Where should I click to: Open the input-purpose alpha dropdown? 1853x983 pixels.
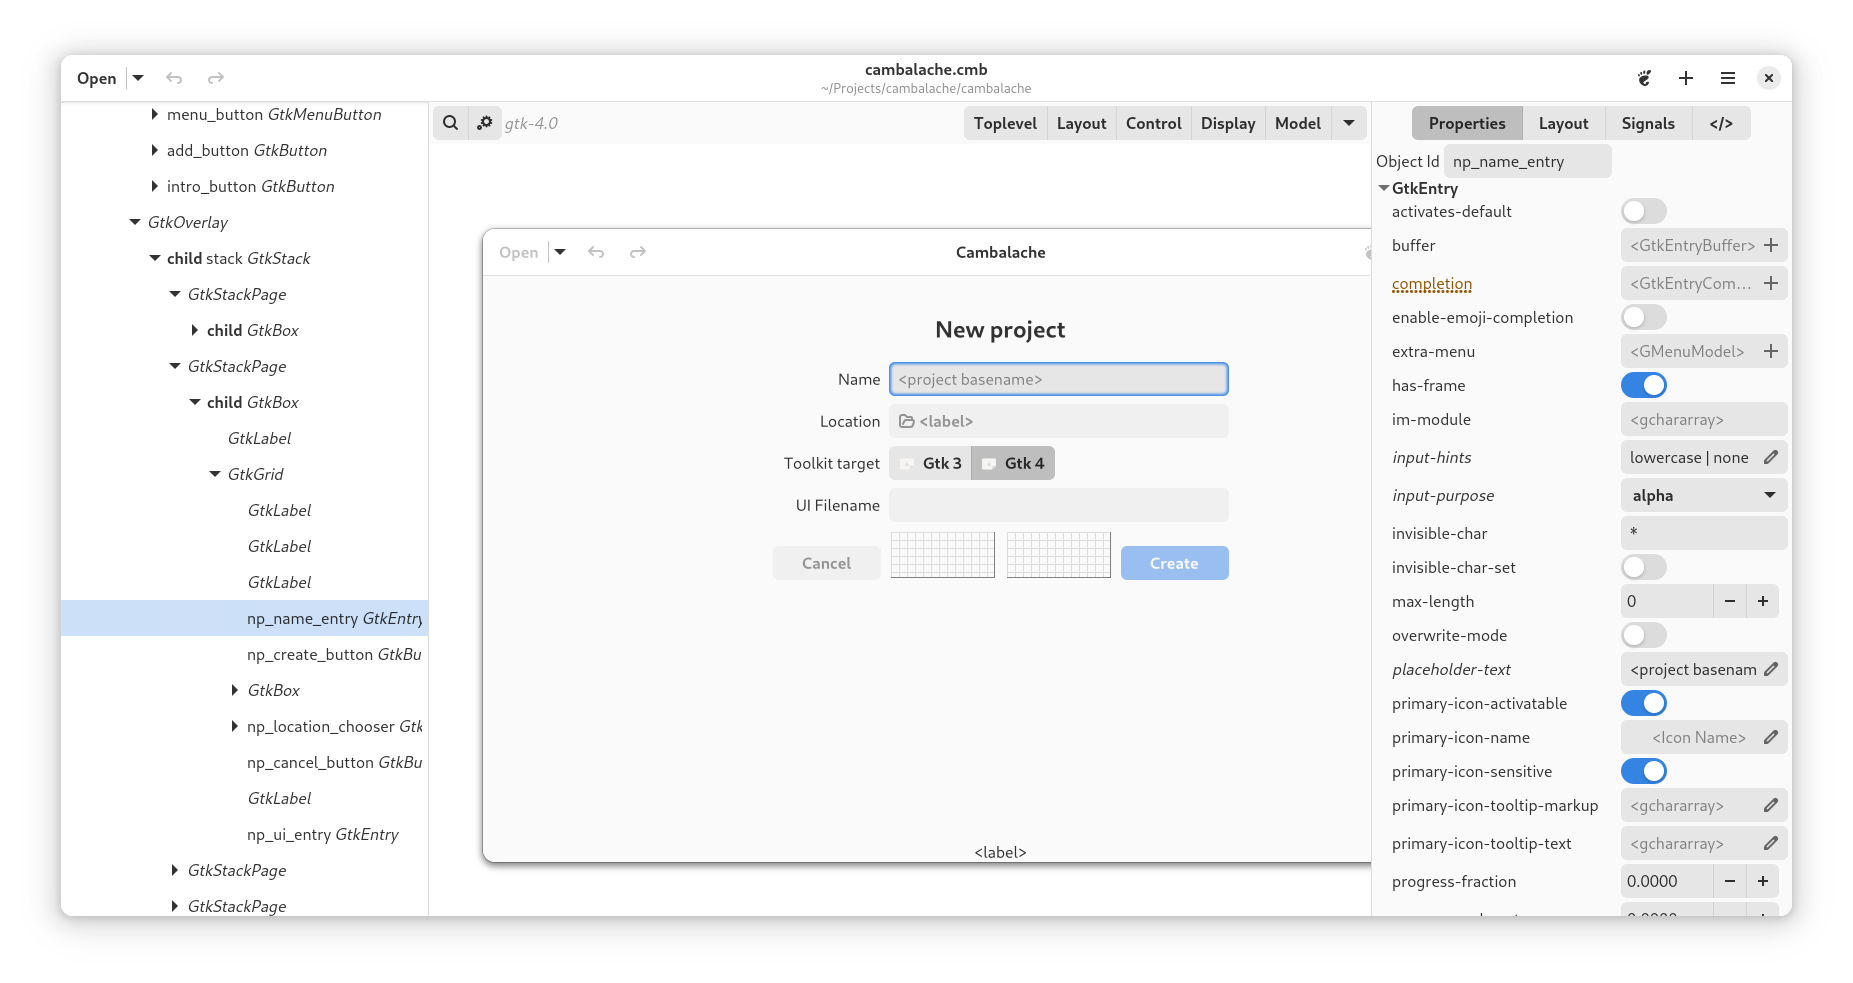coord(1703,495)
